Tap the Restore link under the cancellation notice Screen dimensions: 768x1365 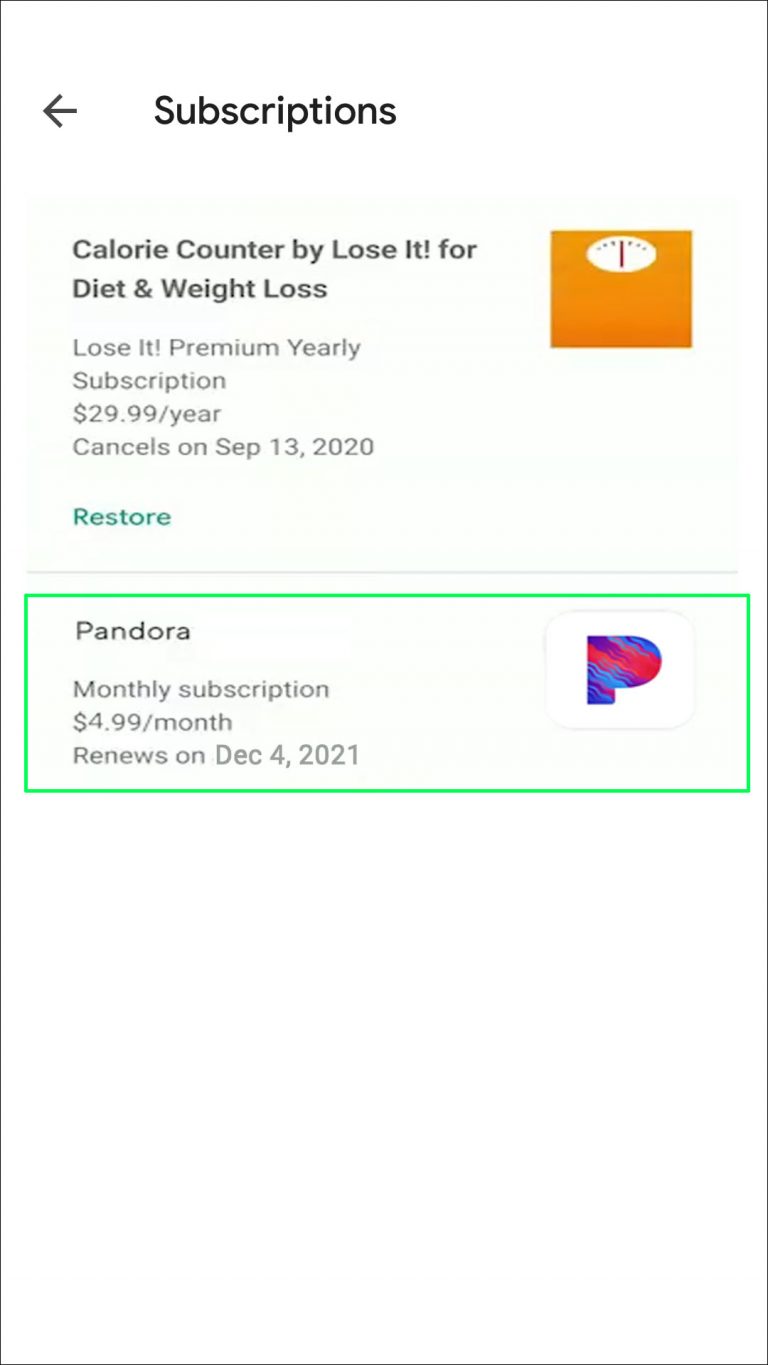(121, 517)
